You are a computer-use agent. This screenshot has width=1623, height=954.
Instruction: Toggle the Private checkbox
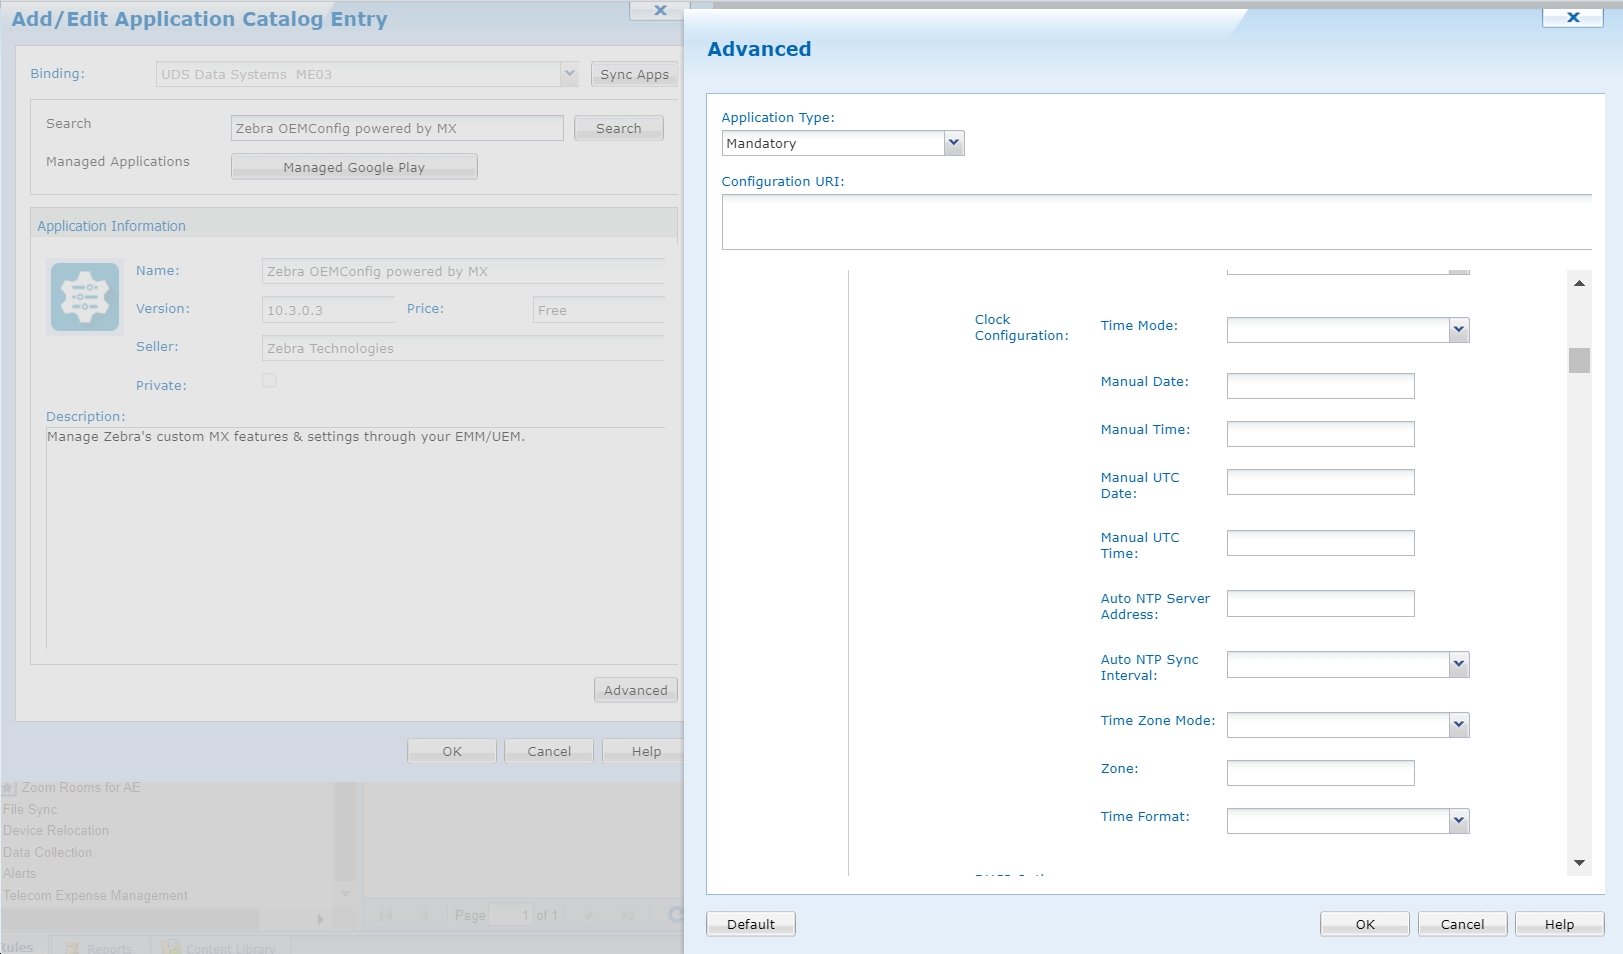tap(269, 381)
